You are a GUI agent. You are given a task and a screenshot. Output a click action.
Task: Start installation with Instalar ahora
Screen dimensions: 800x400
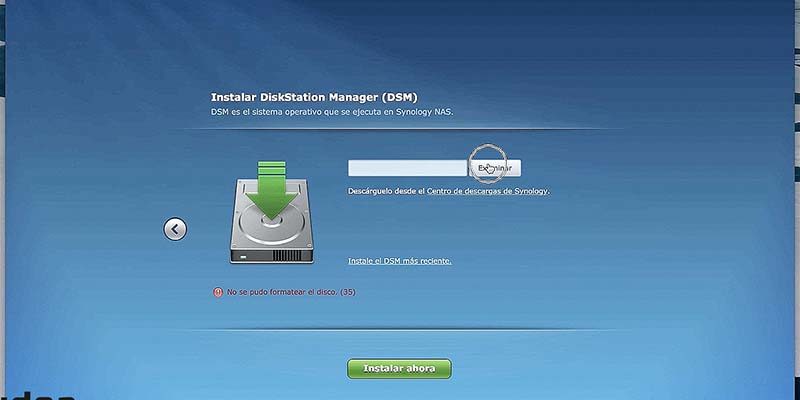point(399,369)
